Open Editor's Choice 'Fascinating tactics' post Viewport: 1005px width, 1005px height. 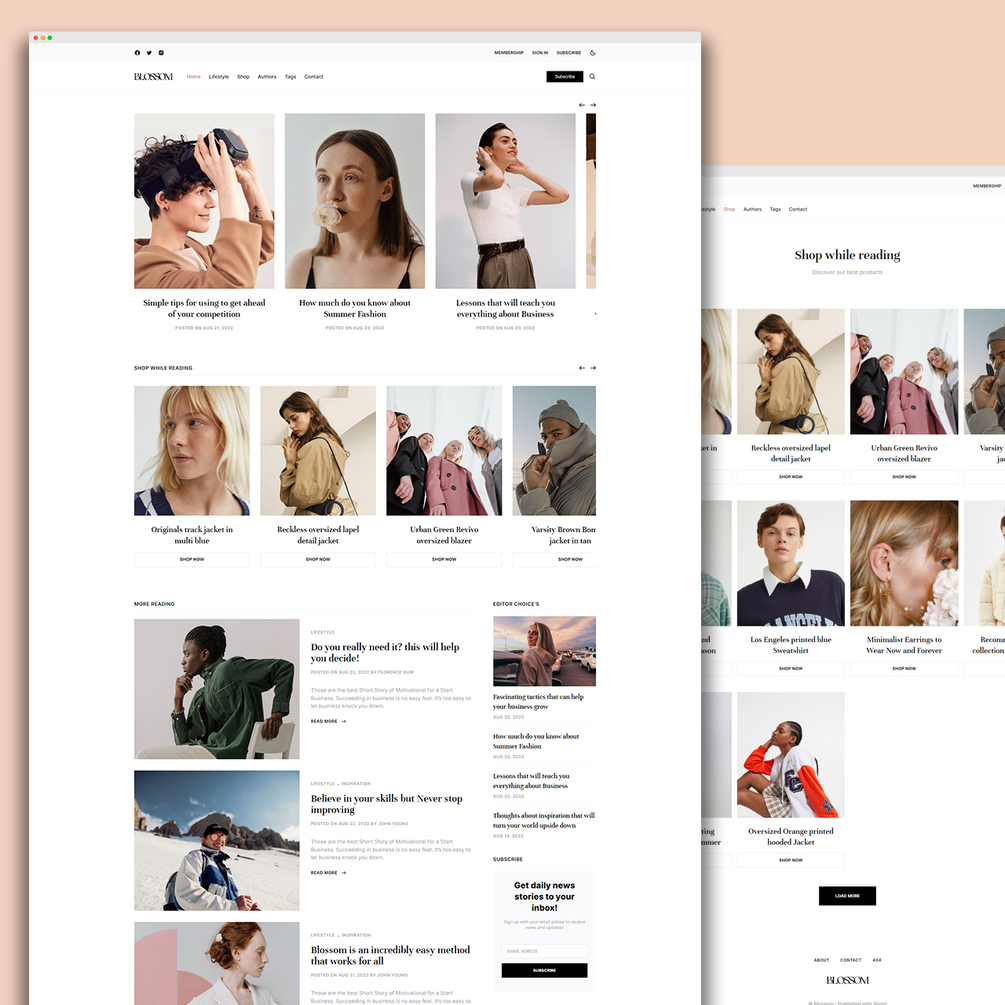pyautogui.click(x=538, y=701)
